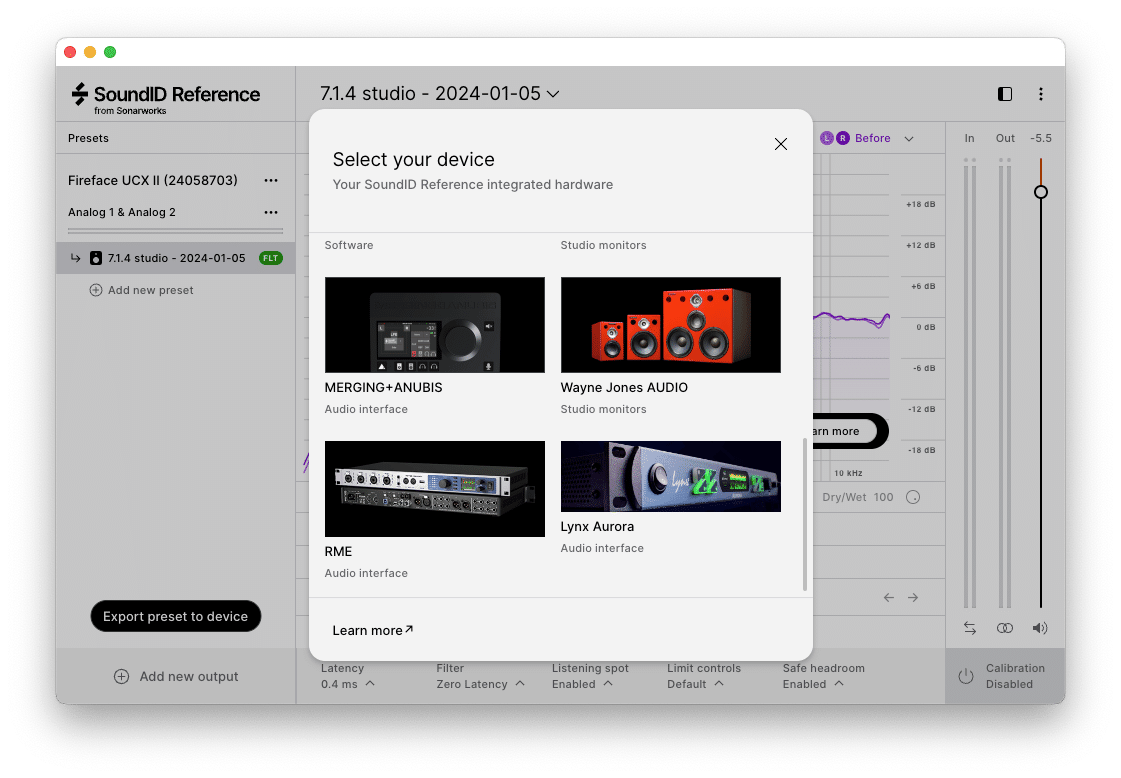Open the three-dot menu in top right
The width and height of the screenshot is (1121, 778).
(x=1041, y=94)
